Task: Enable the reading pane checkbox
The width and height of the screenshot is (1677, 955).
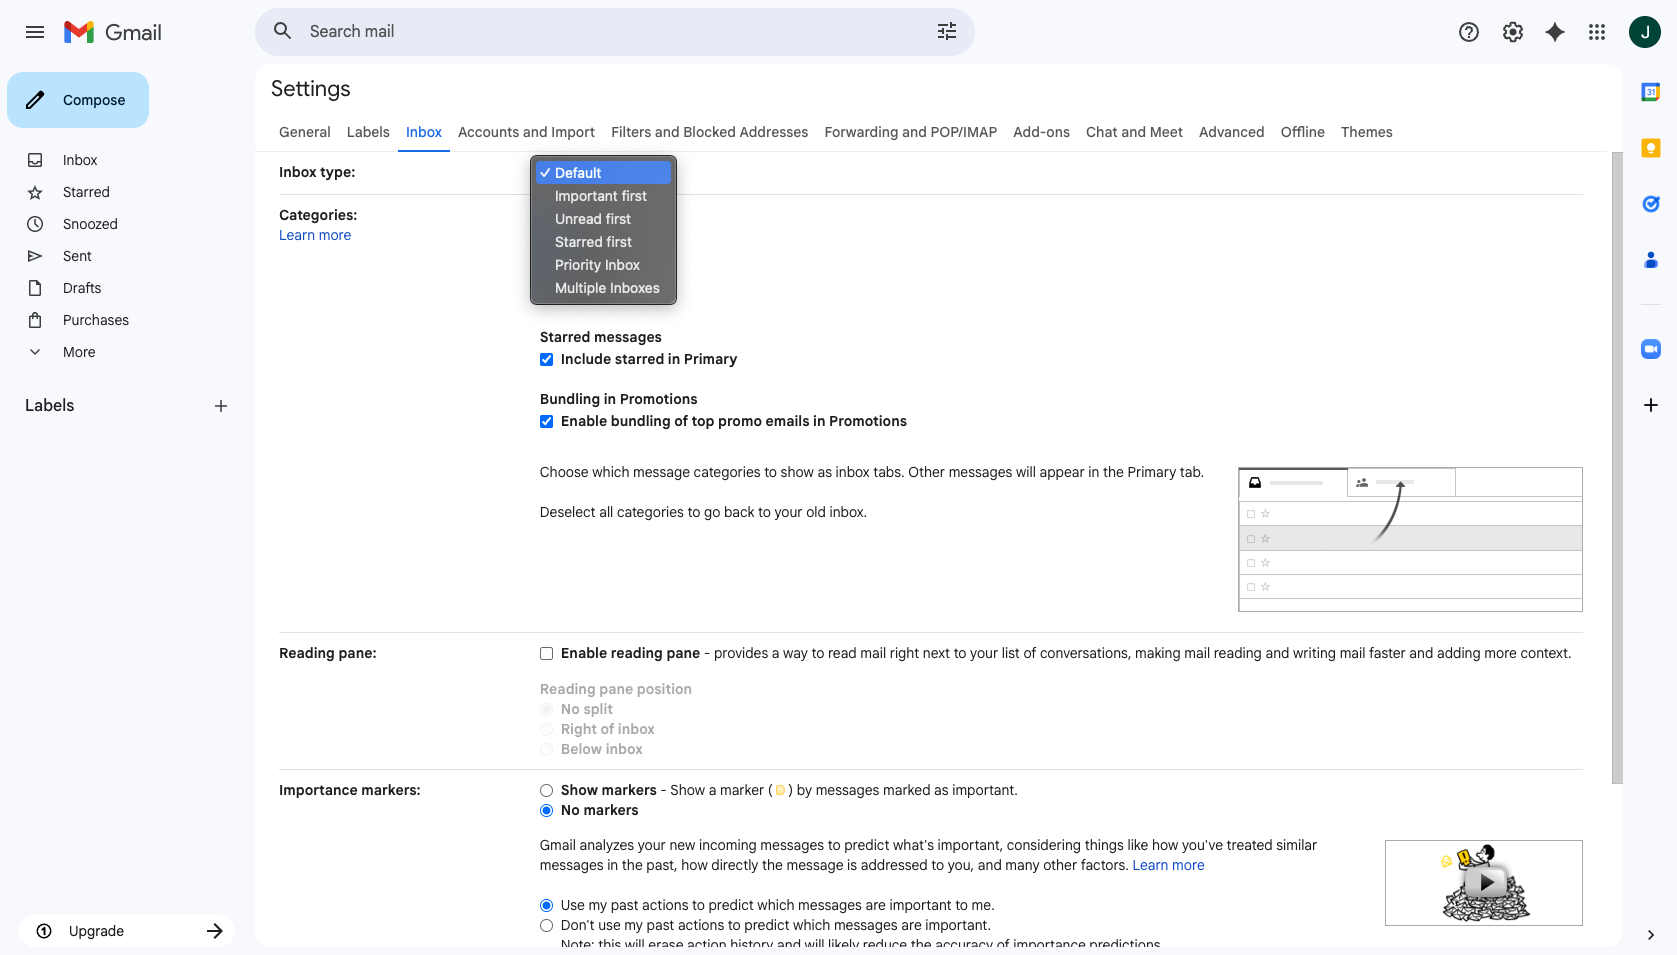Action: (x=547, y=654)
